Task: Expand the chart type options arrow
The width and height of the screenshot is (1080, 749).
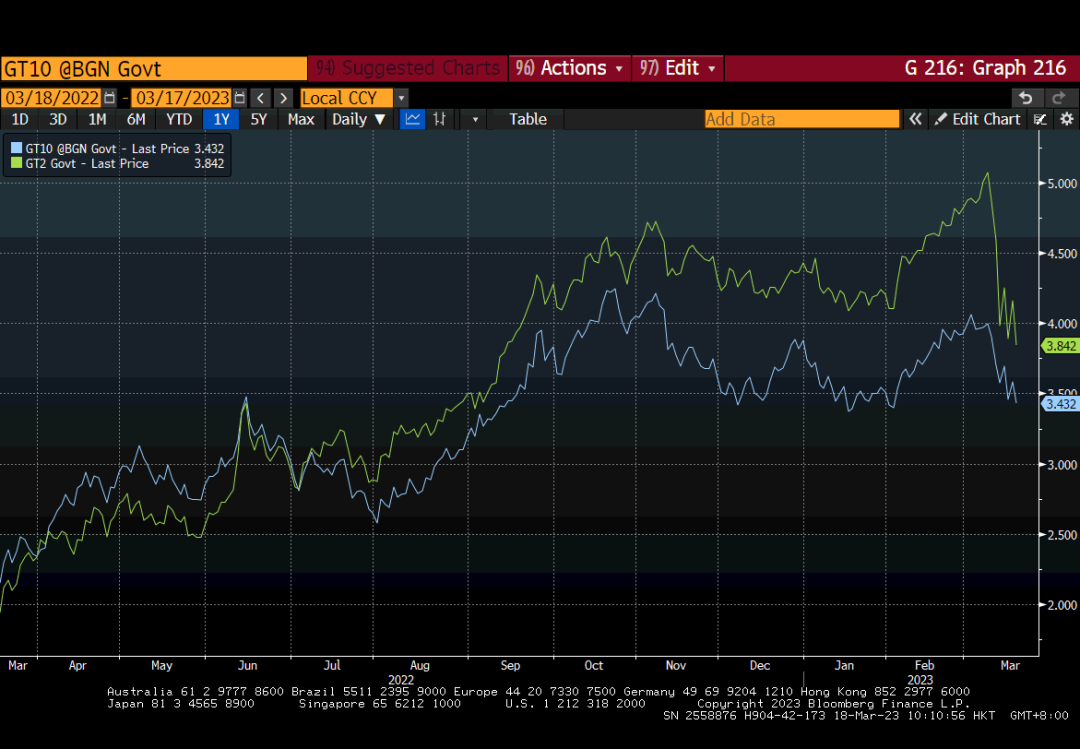Action: click(475, 119)
